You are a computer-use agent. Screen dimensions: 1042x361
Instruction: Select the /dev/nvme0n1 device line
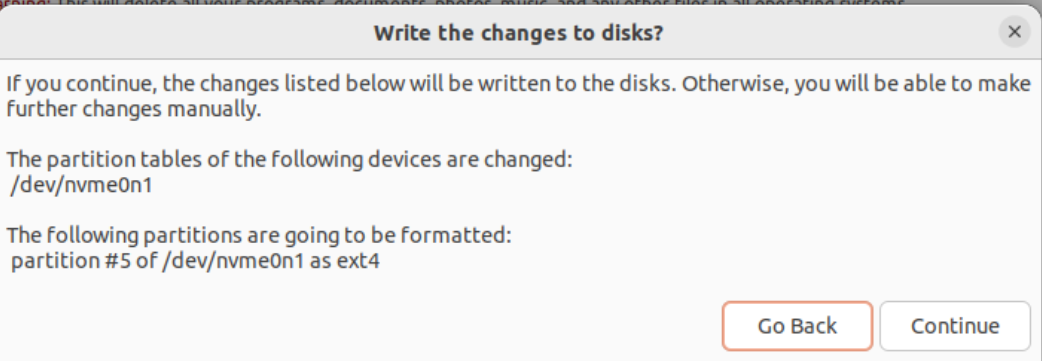[81, 185]
